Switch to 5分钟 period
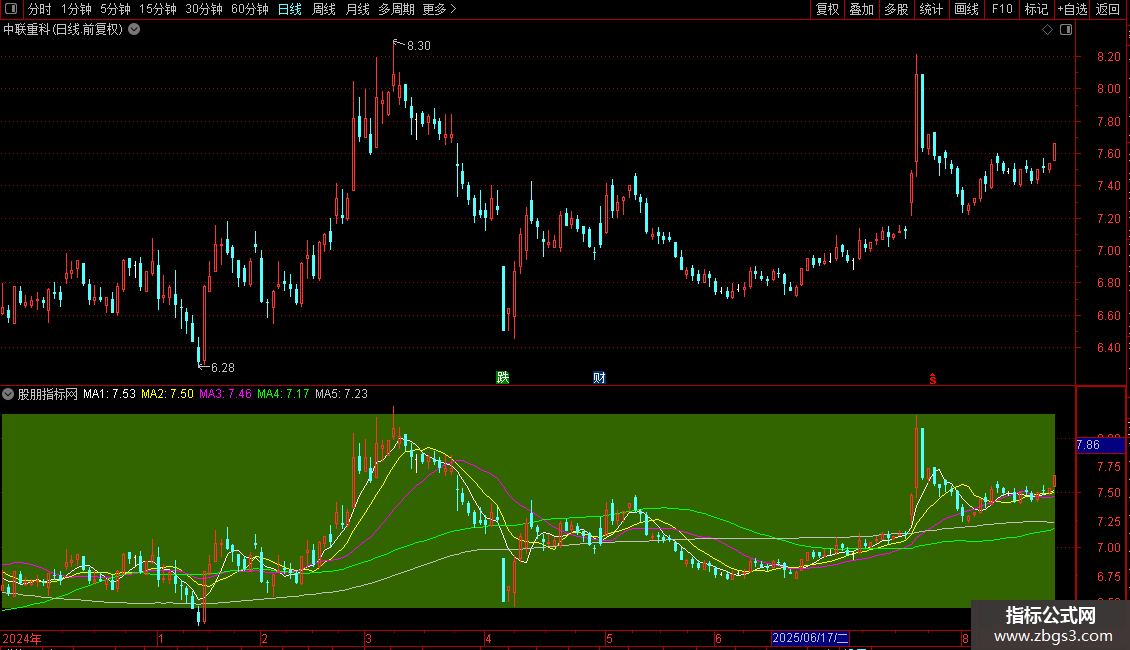Screen dimensions: 1130x650 tap(115, 9)
